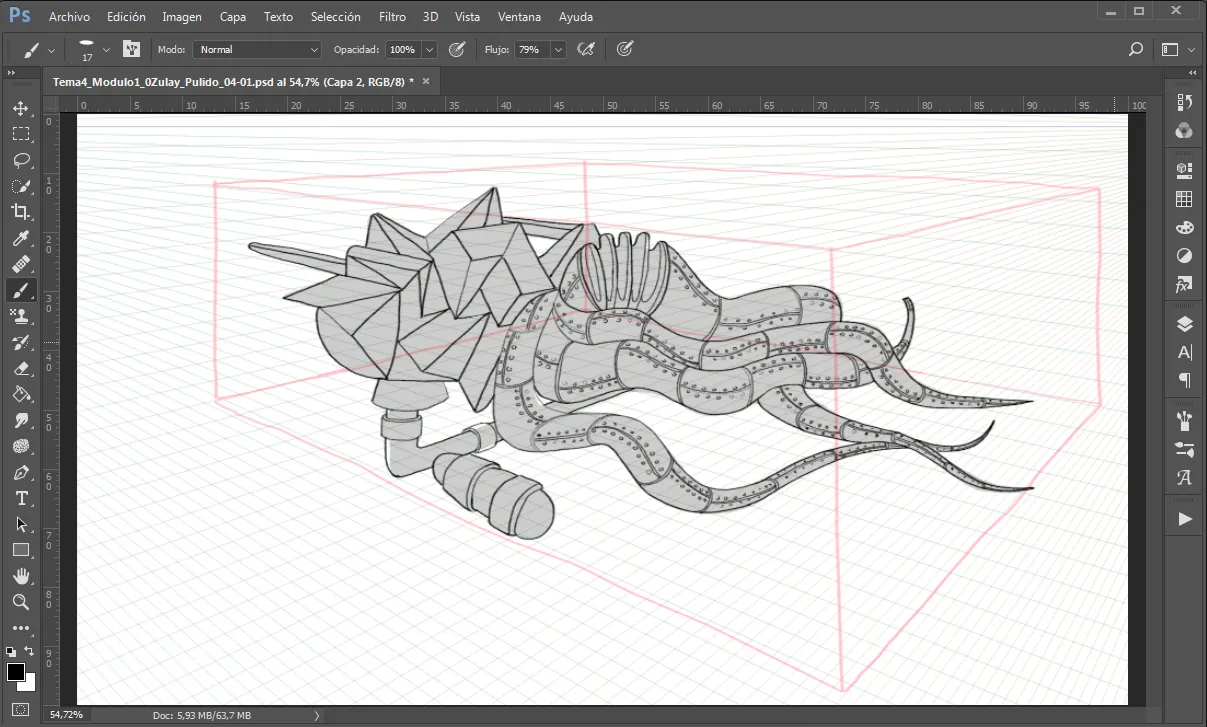The image size is (1207, 727).
Task: Select the Hand tool
Action: pos(21,576)
